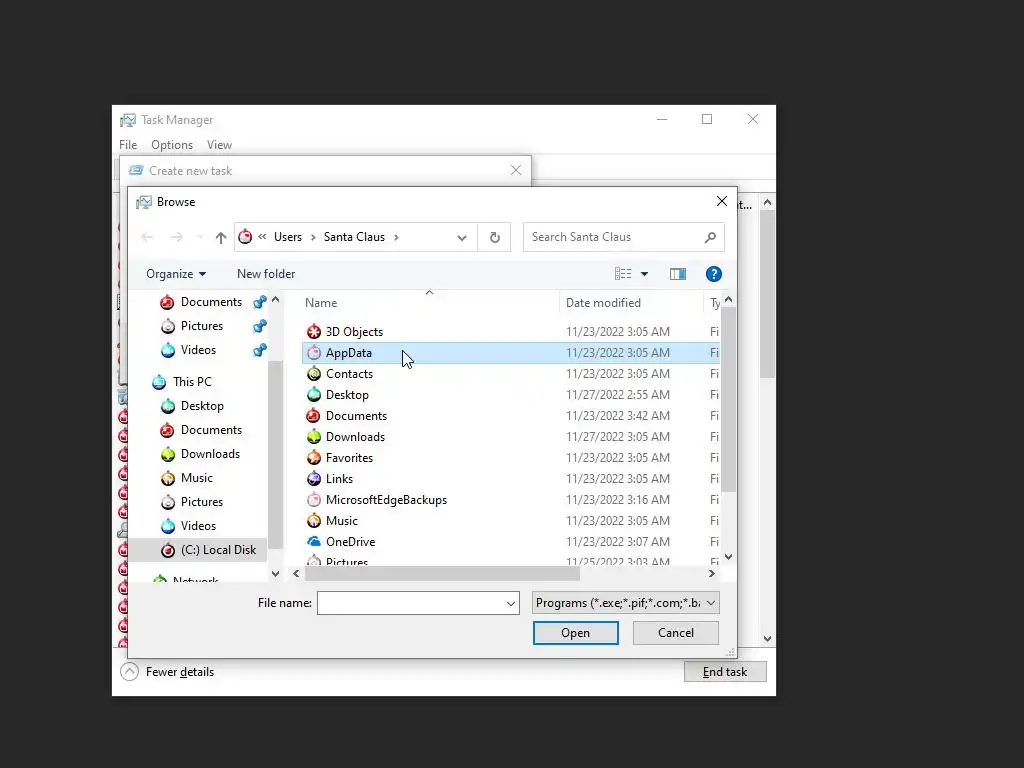The image size is (1024, 768).
Task: Click End task in Task Manager
Action: click(x=725, y=671)
